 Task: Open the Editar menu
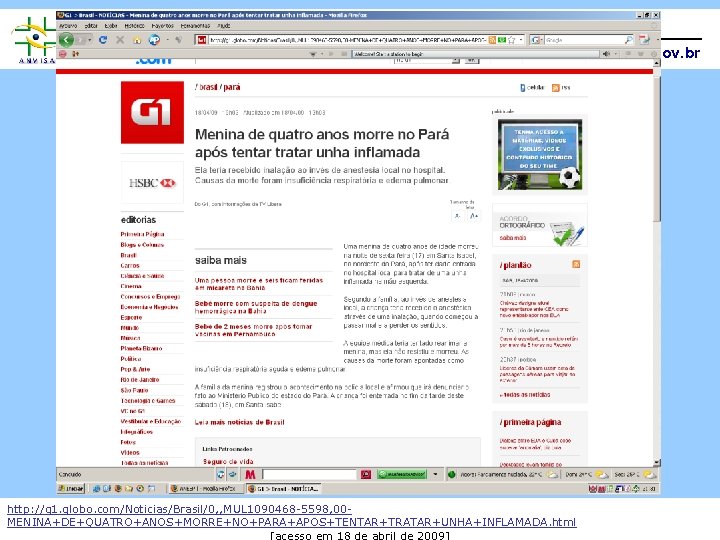[91, 26]
